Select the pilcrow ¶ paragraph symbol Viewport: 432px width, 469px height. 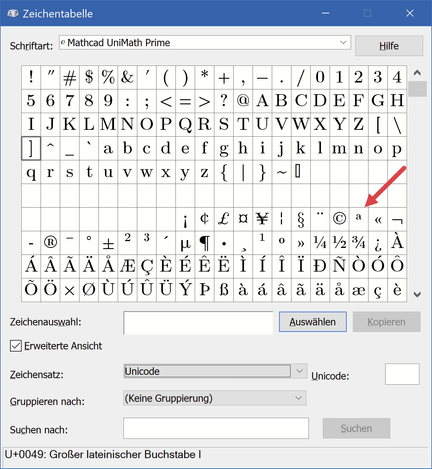pyautogui.click(x=204, y=243)
